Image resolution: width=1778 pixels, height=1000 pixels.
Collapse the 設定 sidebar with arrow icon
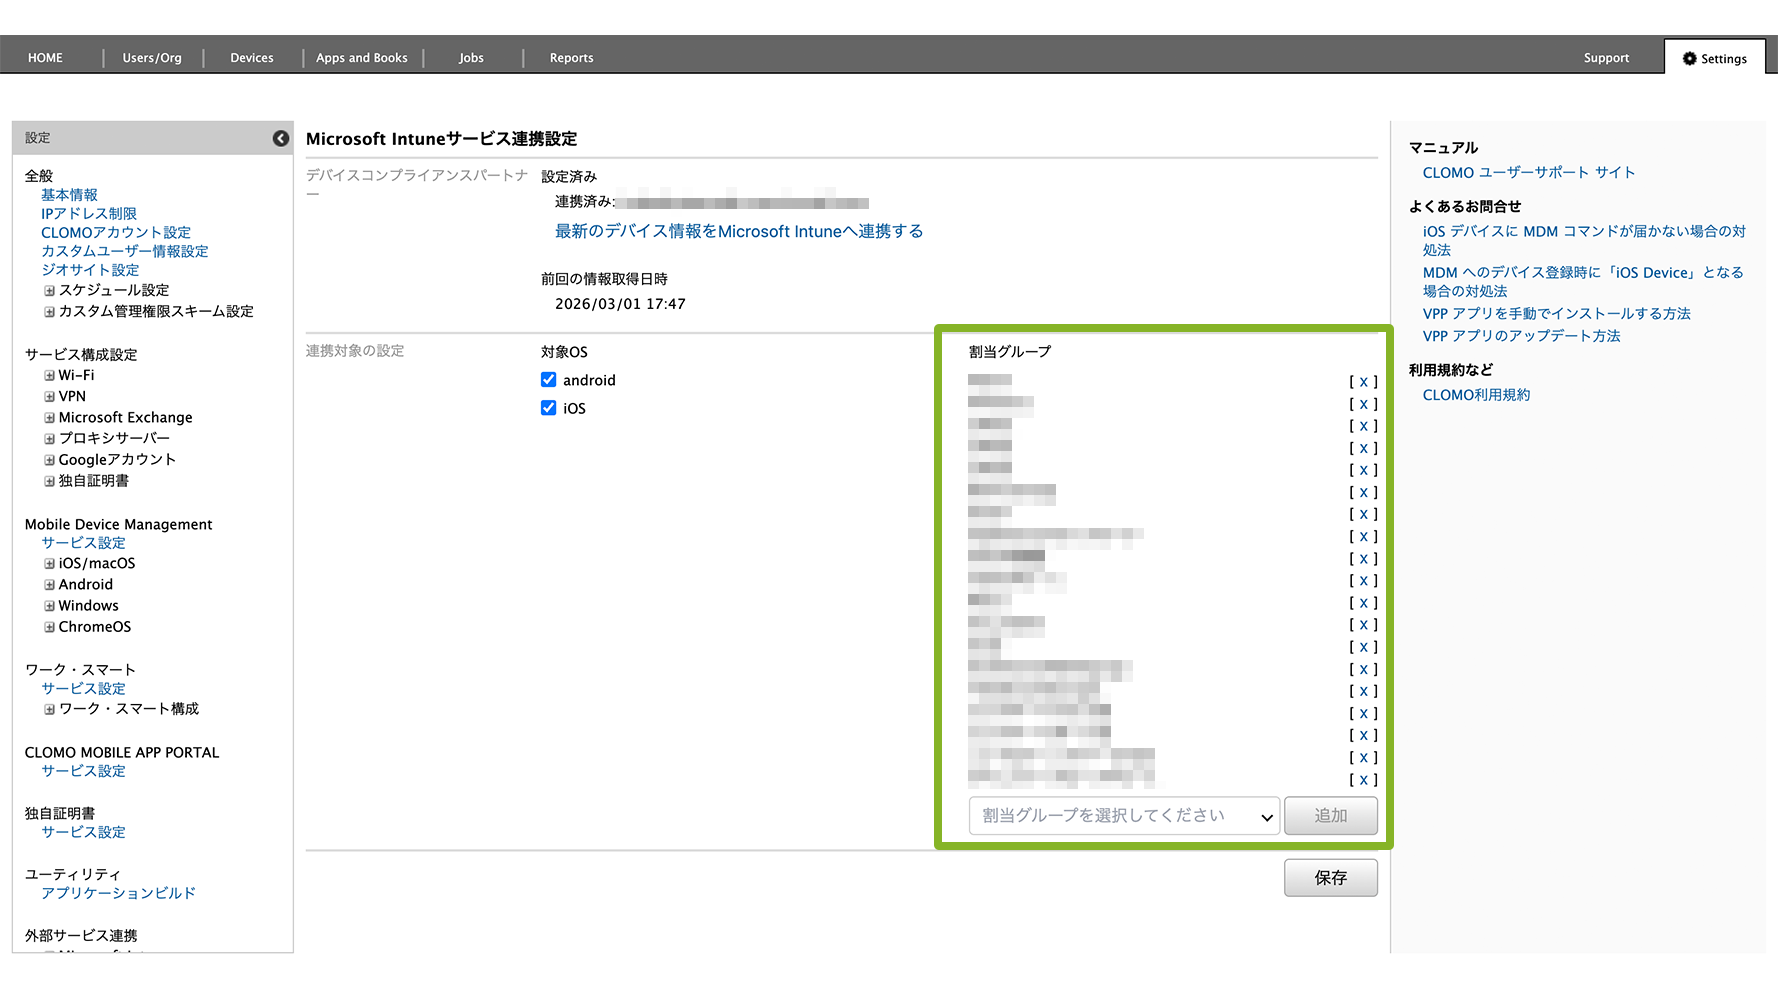click(281, 138)
